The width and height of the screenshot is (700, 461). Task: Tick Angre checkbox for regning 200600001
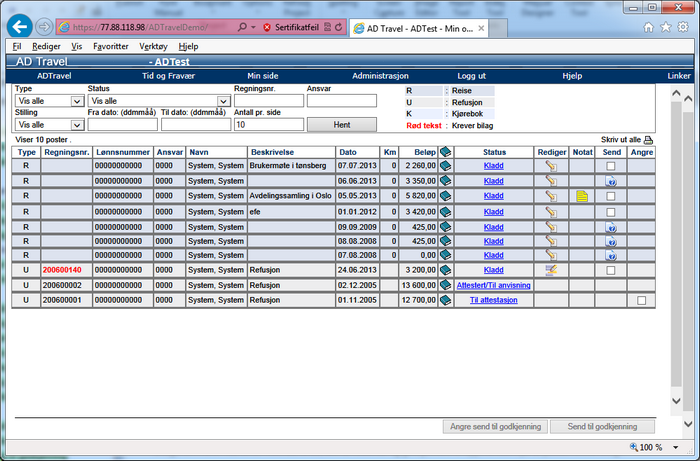coord(641,300)
